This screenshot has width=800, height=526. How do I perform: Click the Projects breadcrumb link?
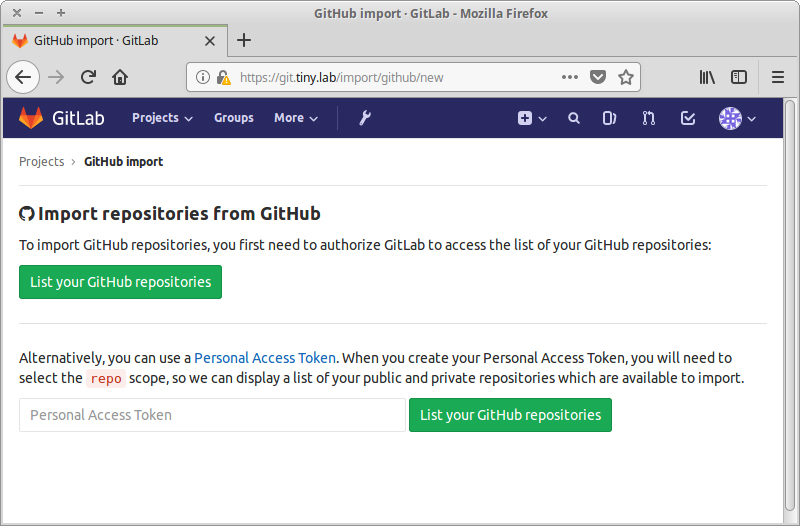41,161
